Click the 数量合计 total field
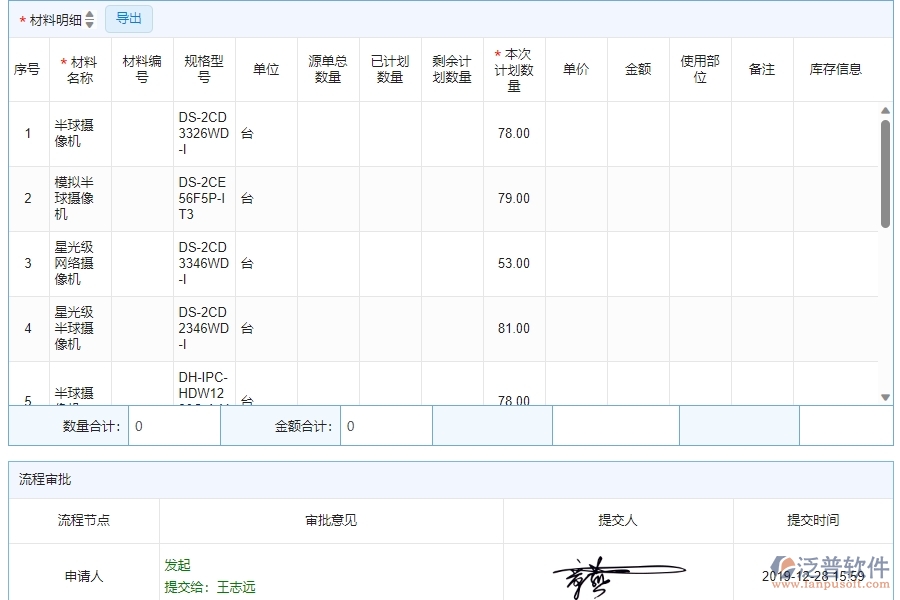The height and width of the screenshot is (600, 900). [174, 426]
